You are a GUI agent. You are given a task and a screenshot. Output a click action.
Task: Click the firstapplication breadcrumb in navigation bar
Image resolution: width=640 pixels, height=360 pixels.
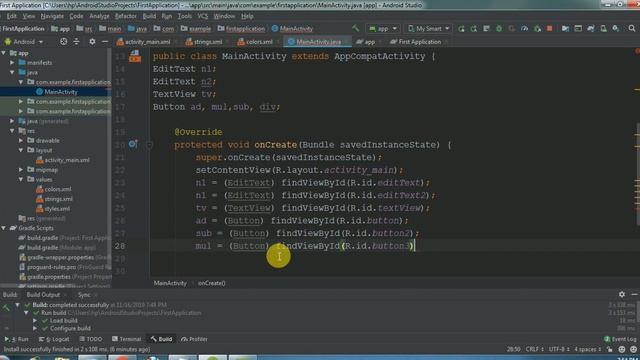pyautogui.click(x=241, y=29)
